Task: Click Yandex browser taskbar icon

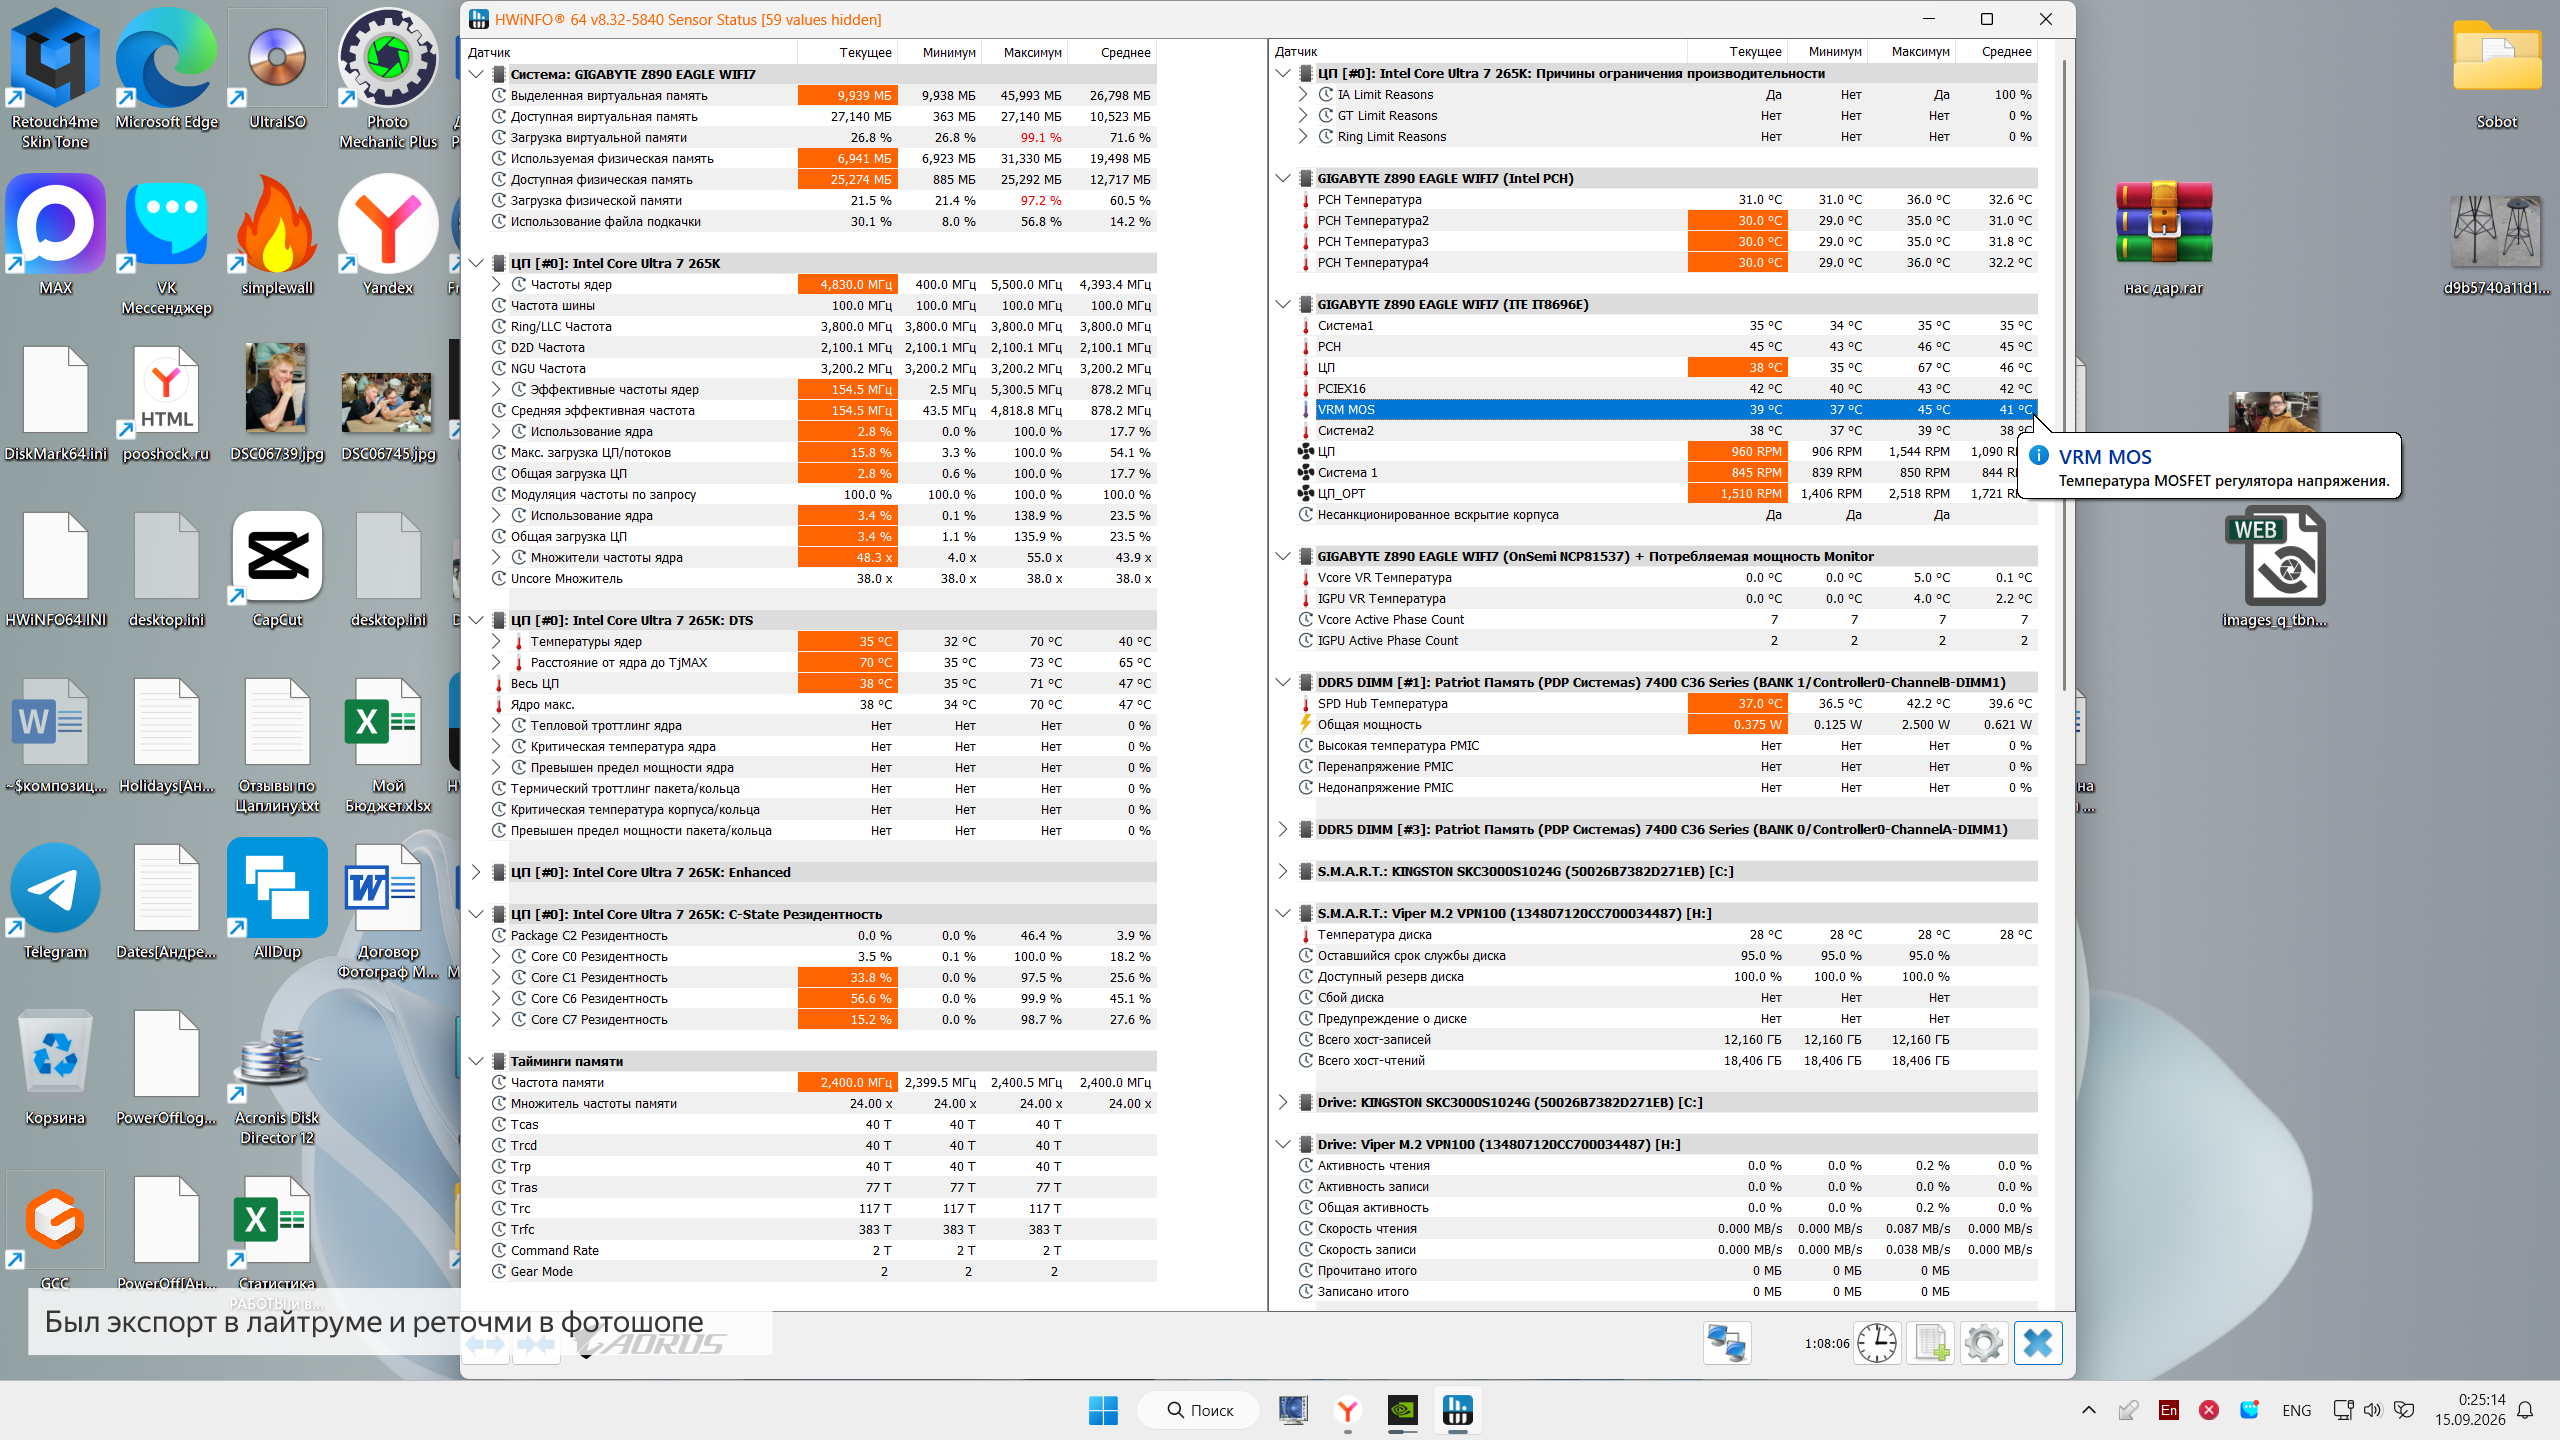Action: pos(1347,1410)
